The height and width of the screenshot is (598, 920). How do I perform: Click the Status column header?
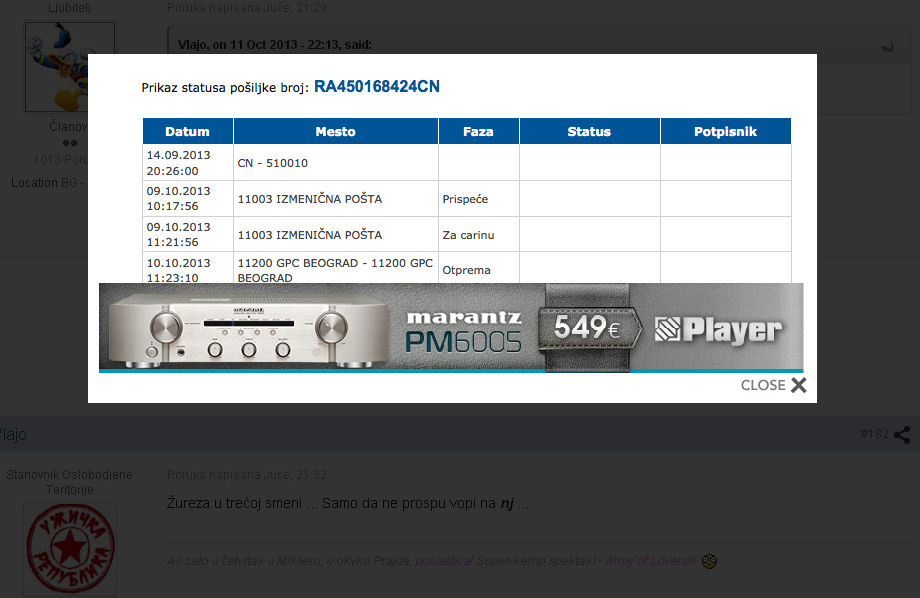(589, 131)
